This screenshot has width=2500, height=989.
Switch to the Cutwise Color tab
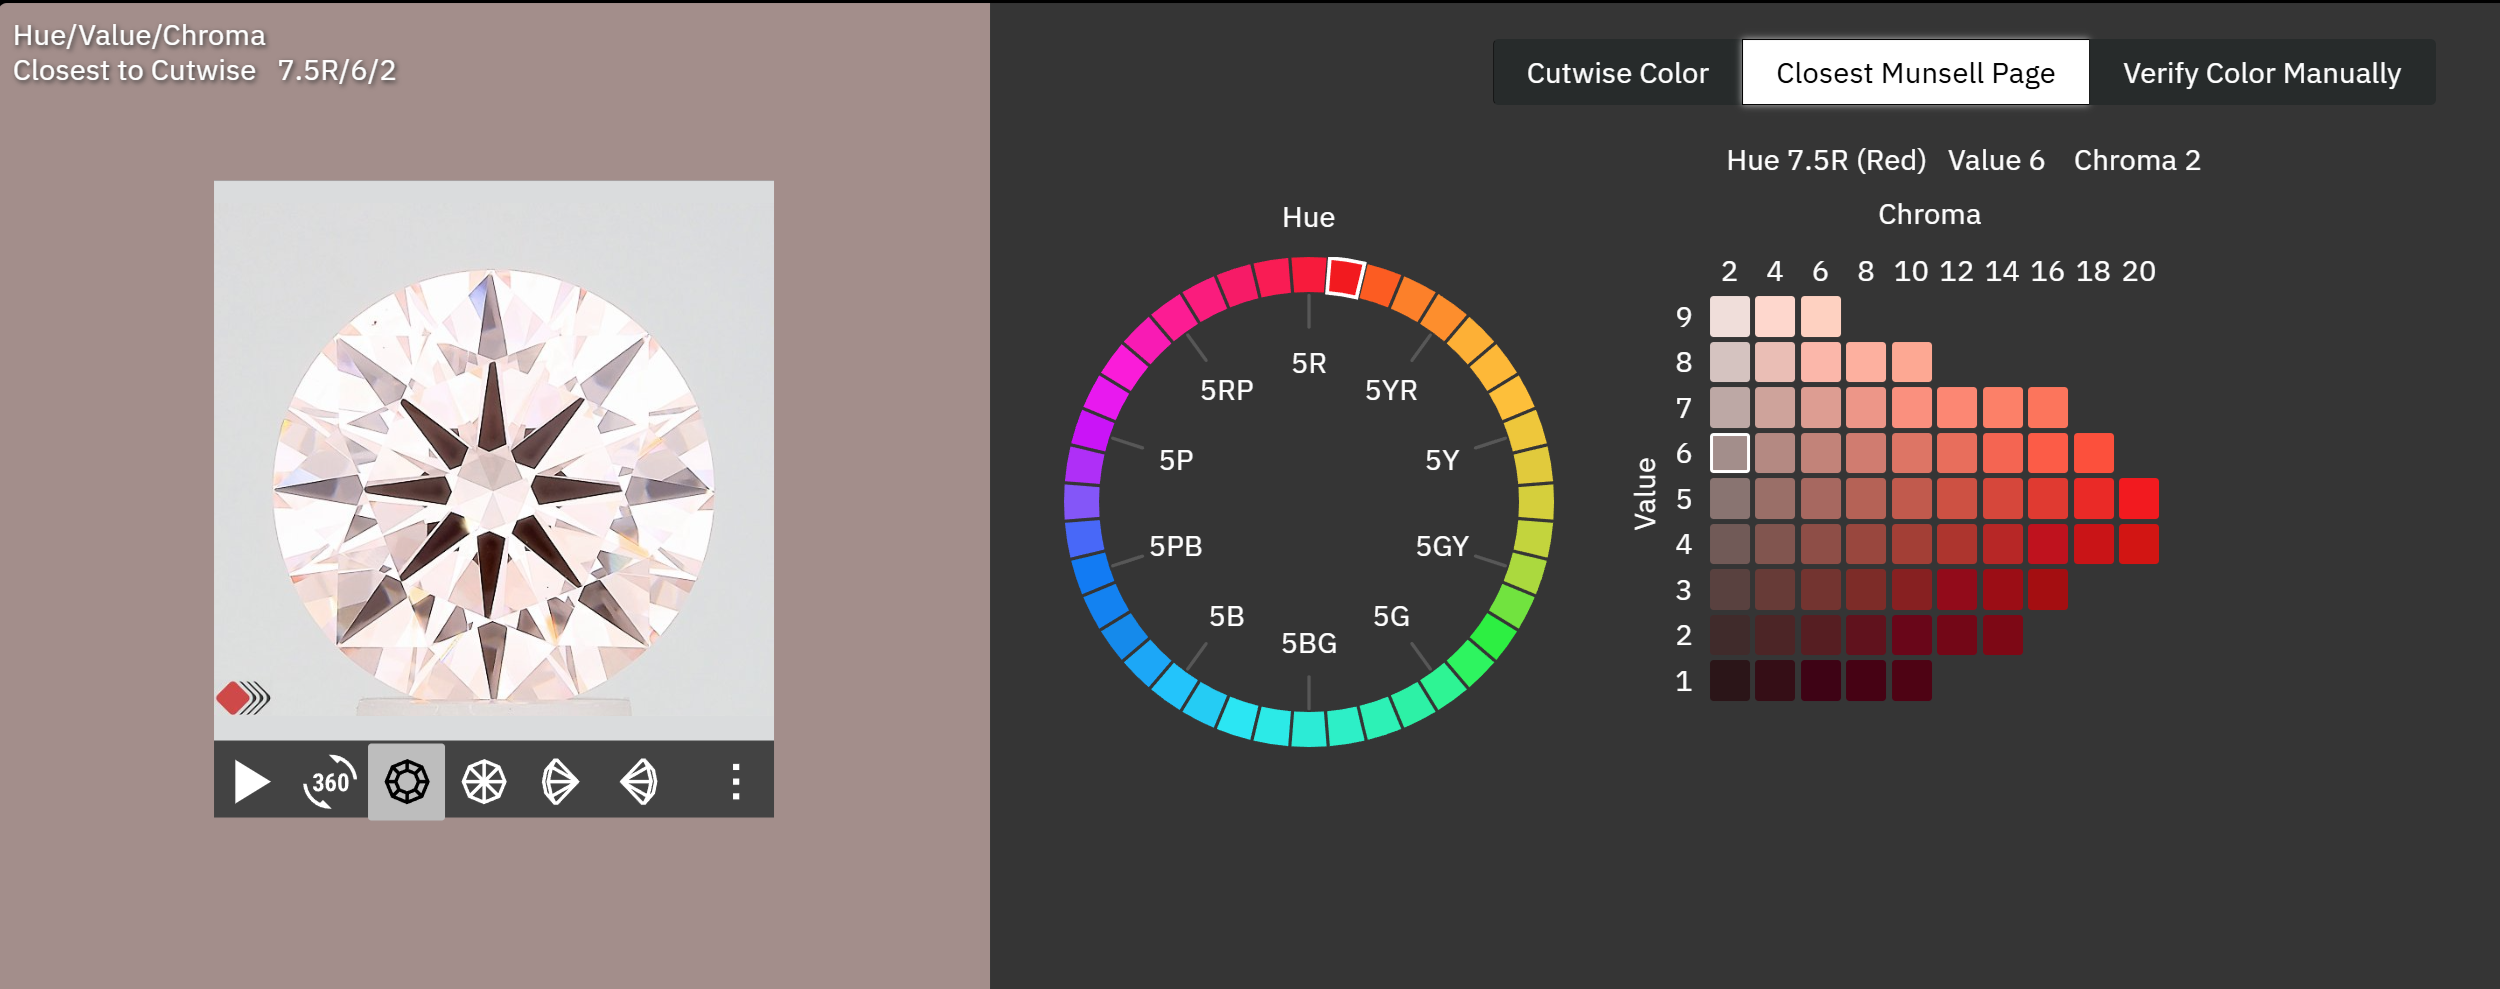point(1616,73)
